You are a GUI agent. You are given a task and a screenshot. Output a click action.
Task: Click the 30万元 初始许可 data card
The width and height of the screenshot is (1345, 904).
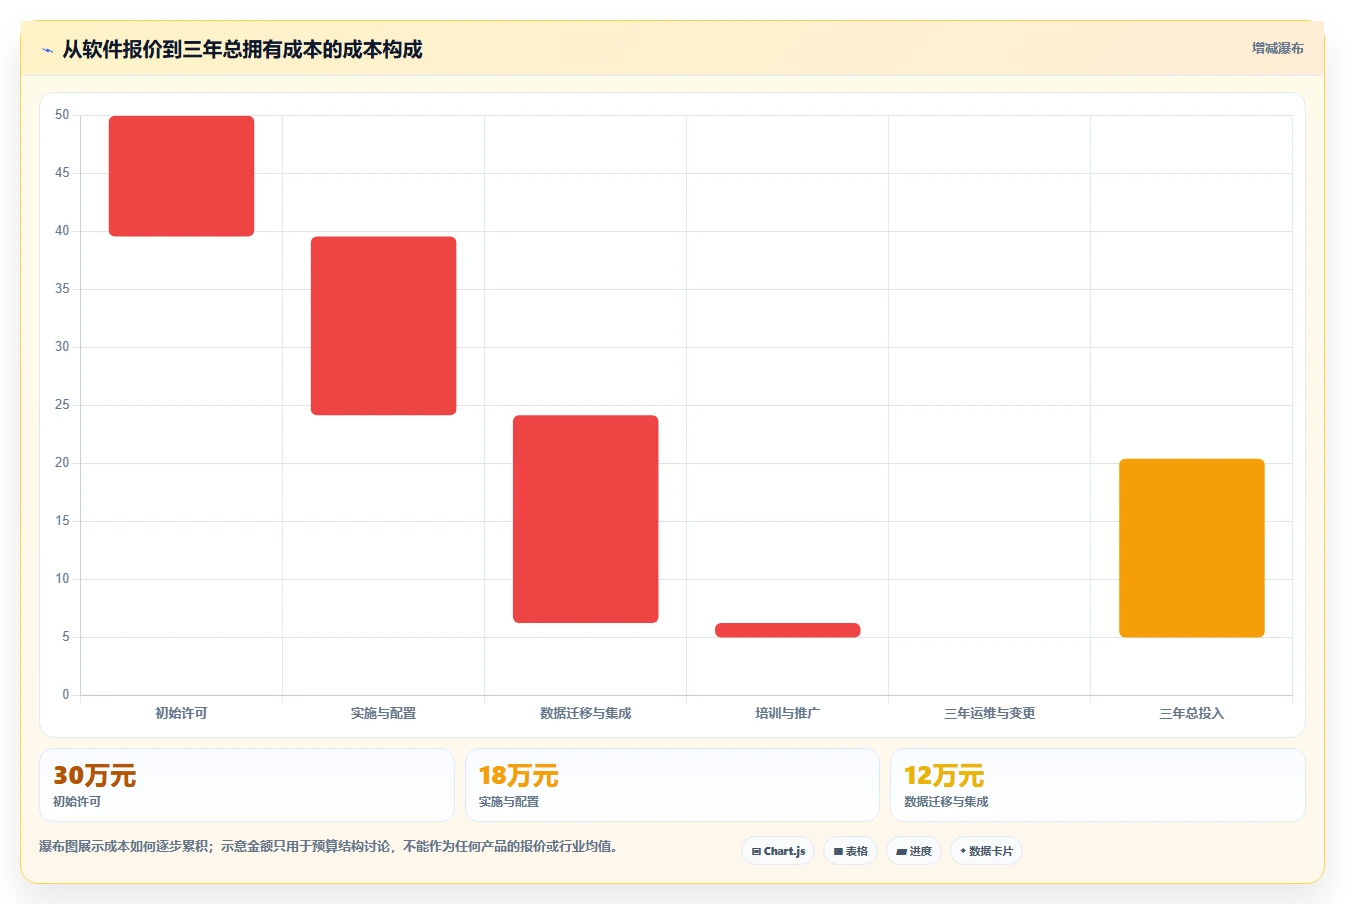(x=247, y=785)
